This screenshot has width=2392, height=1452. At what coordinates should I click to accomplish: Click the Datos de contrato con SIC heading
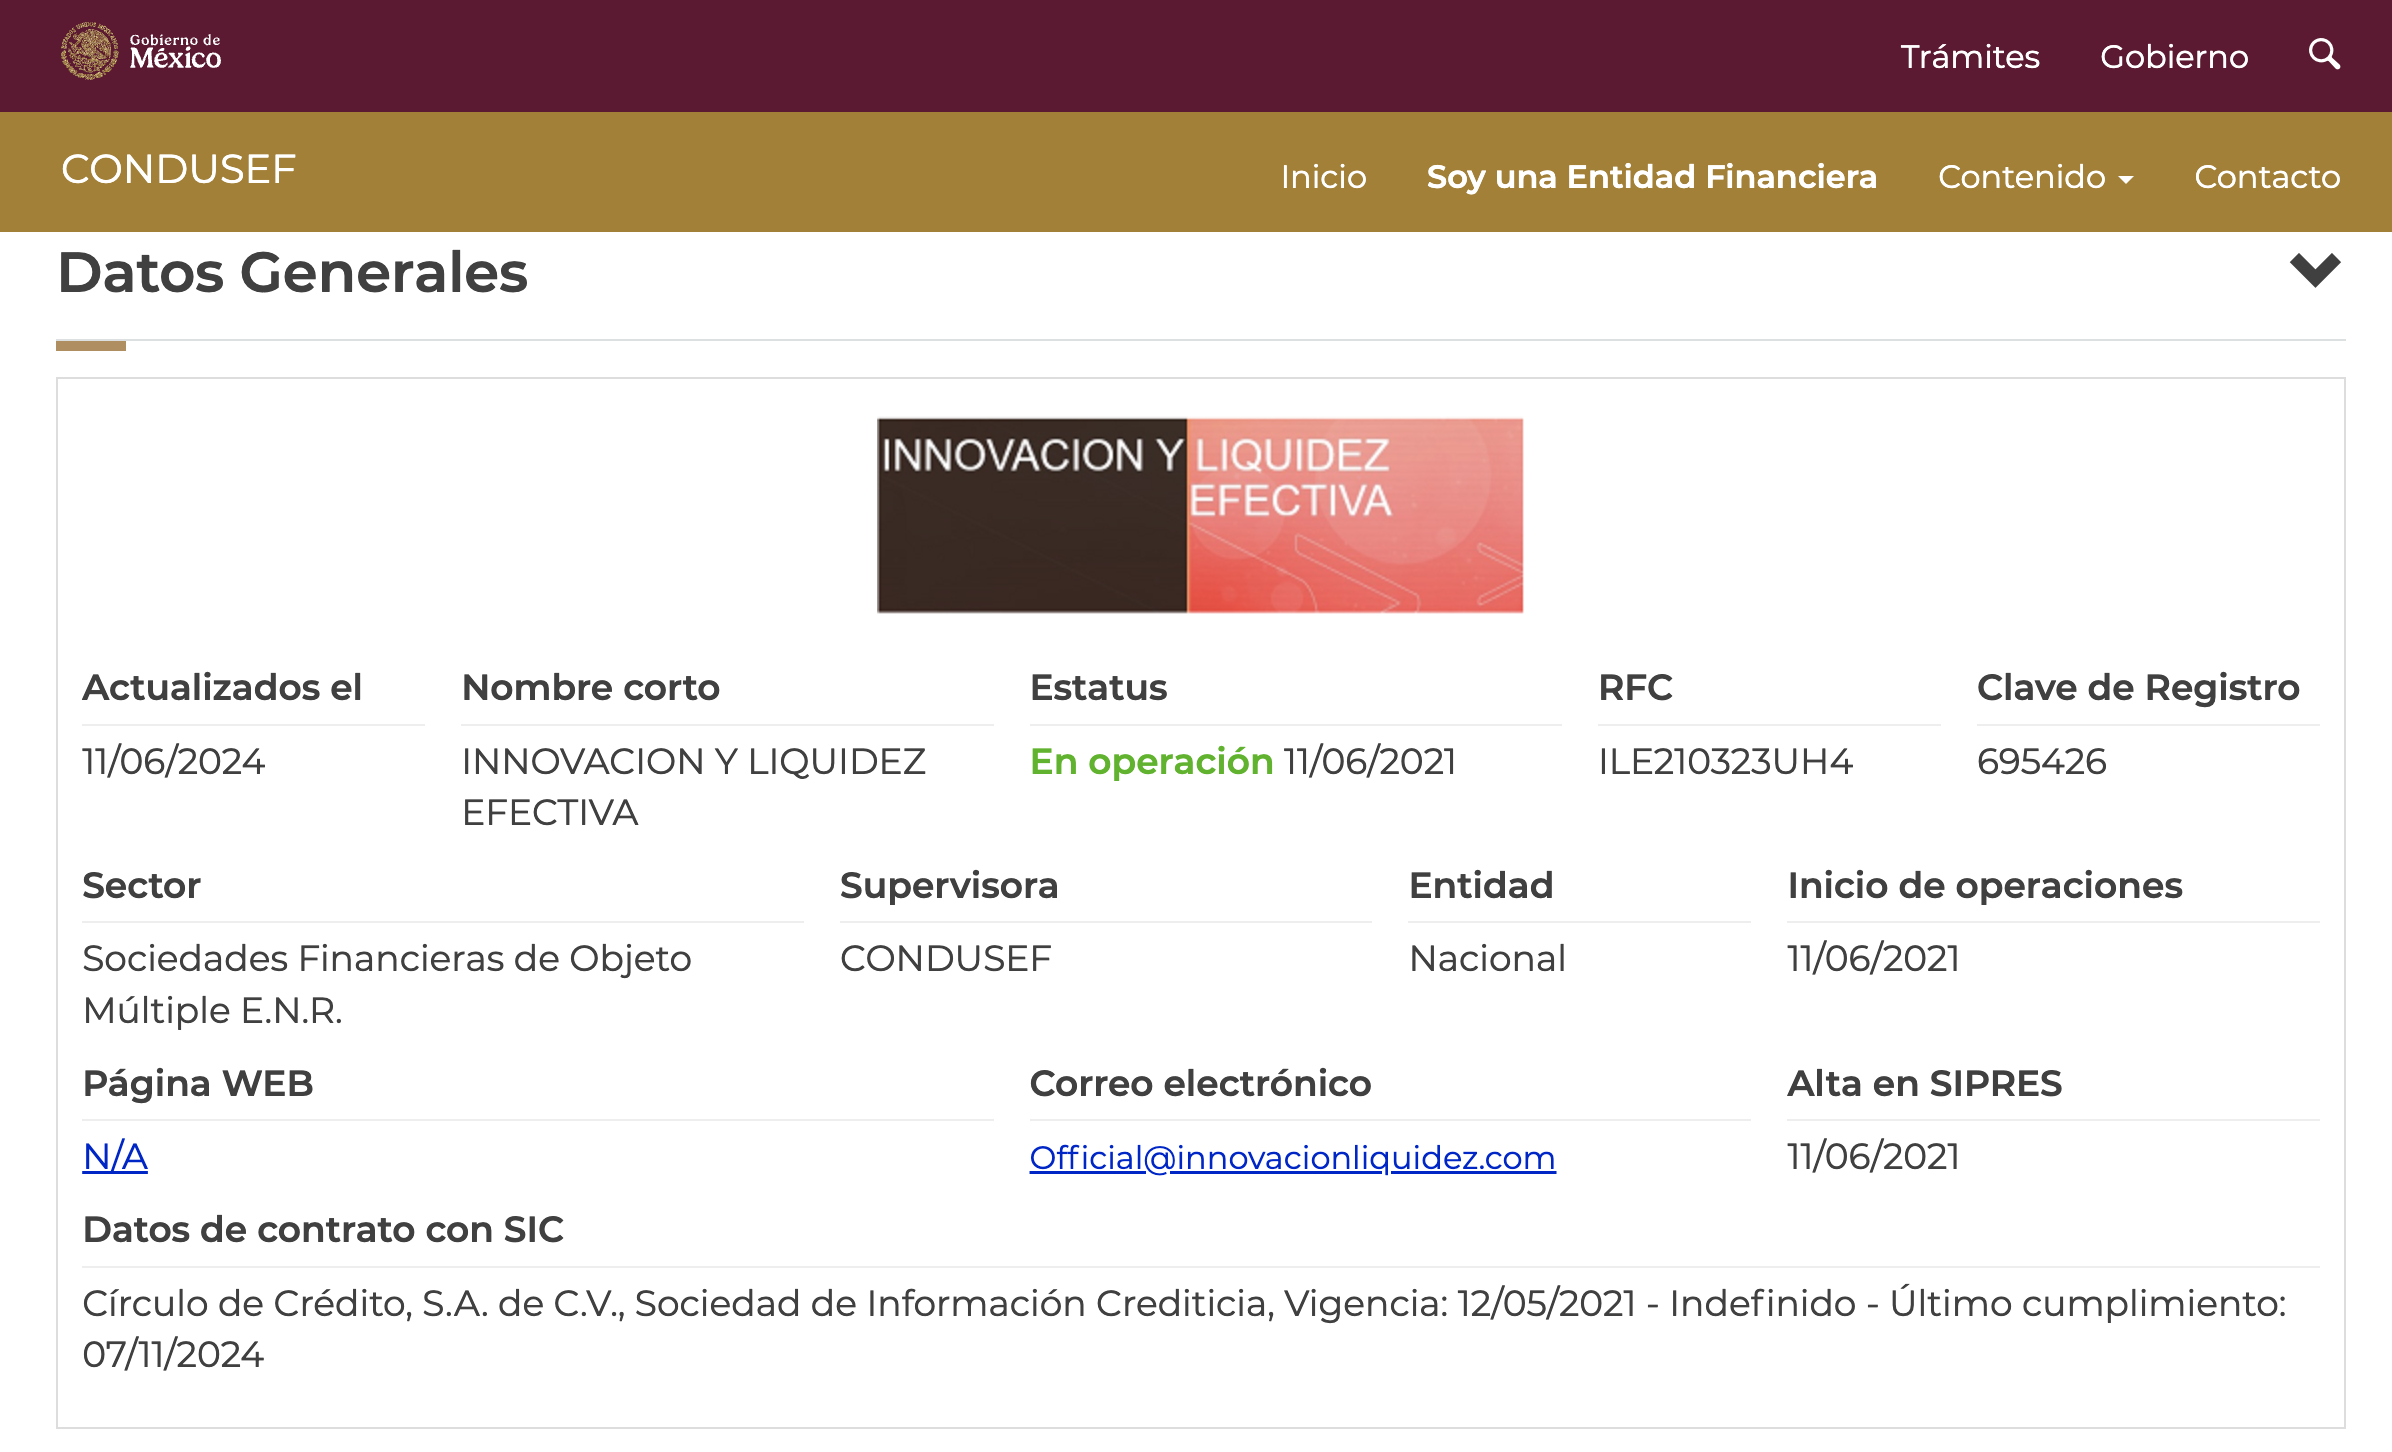pyautogui.click(x=323, y=1230)
